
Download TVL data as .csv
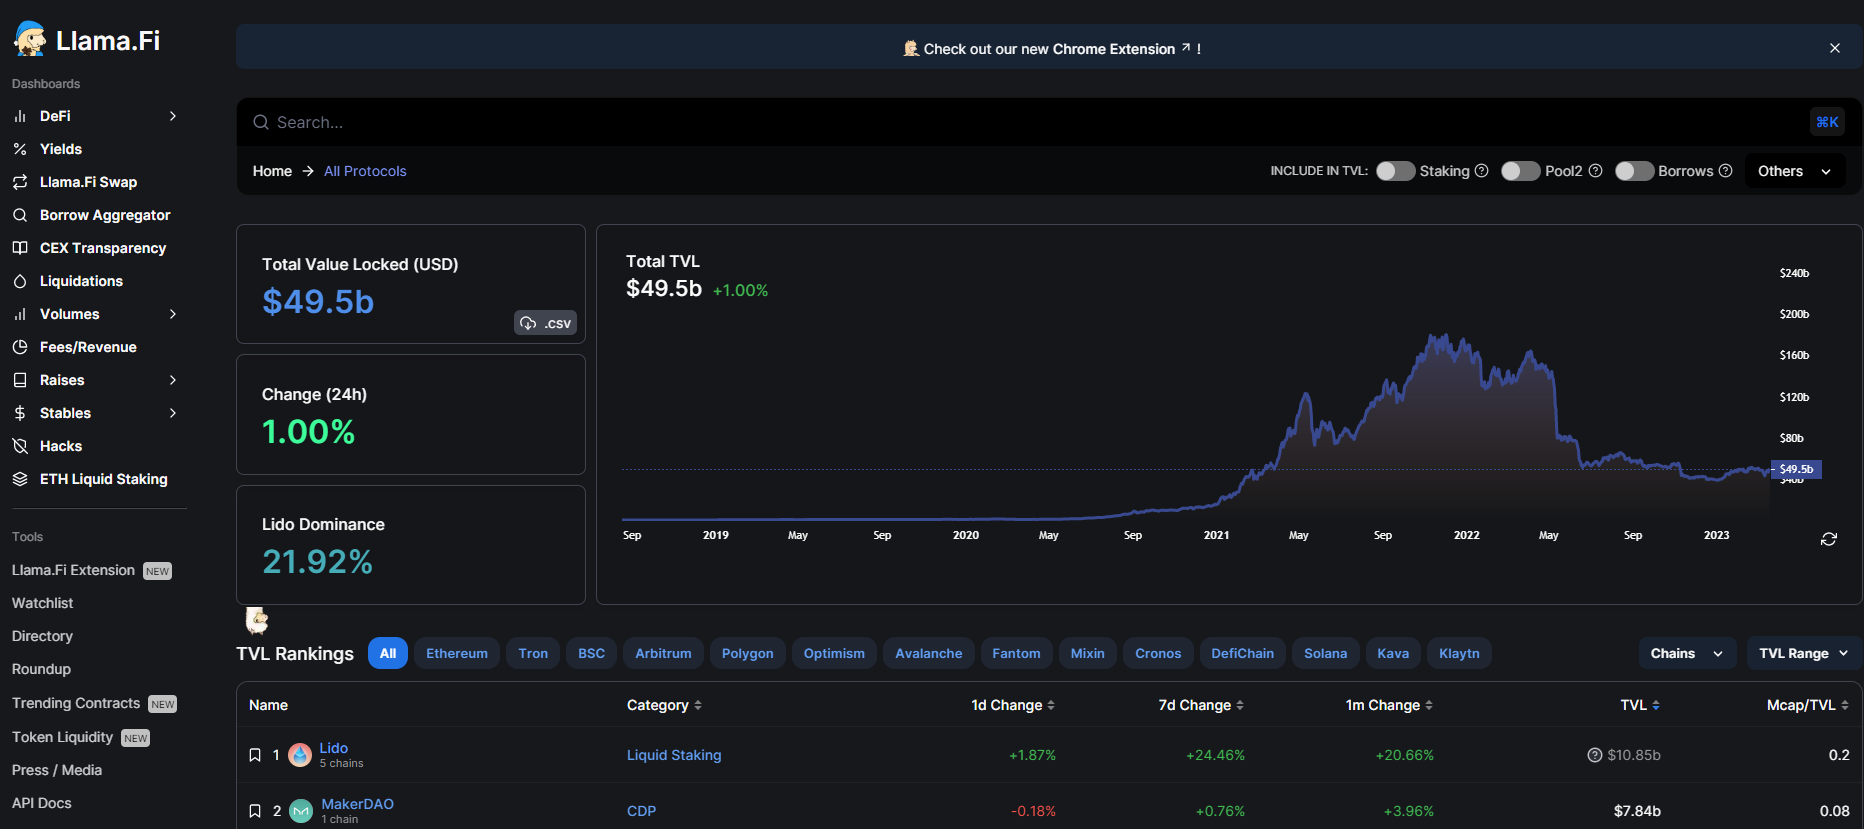[545, 323]
